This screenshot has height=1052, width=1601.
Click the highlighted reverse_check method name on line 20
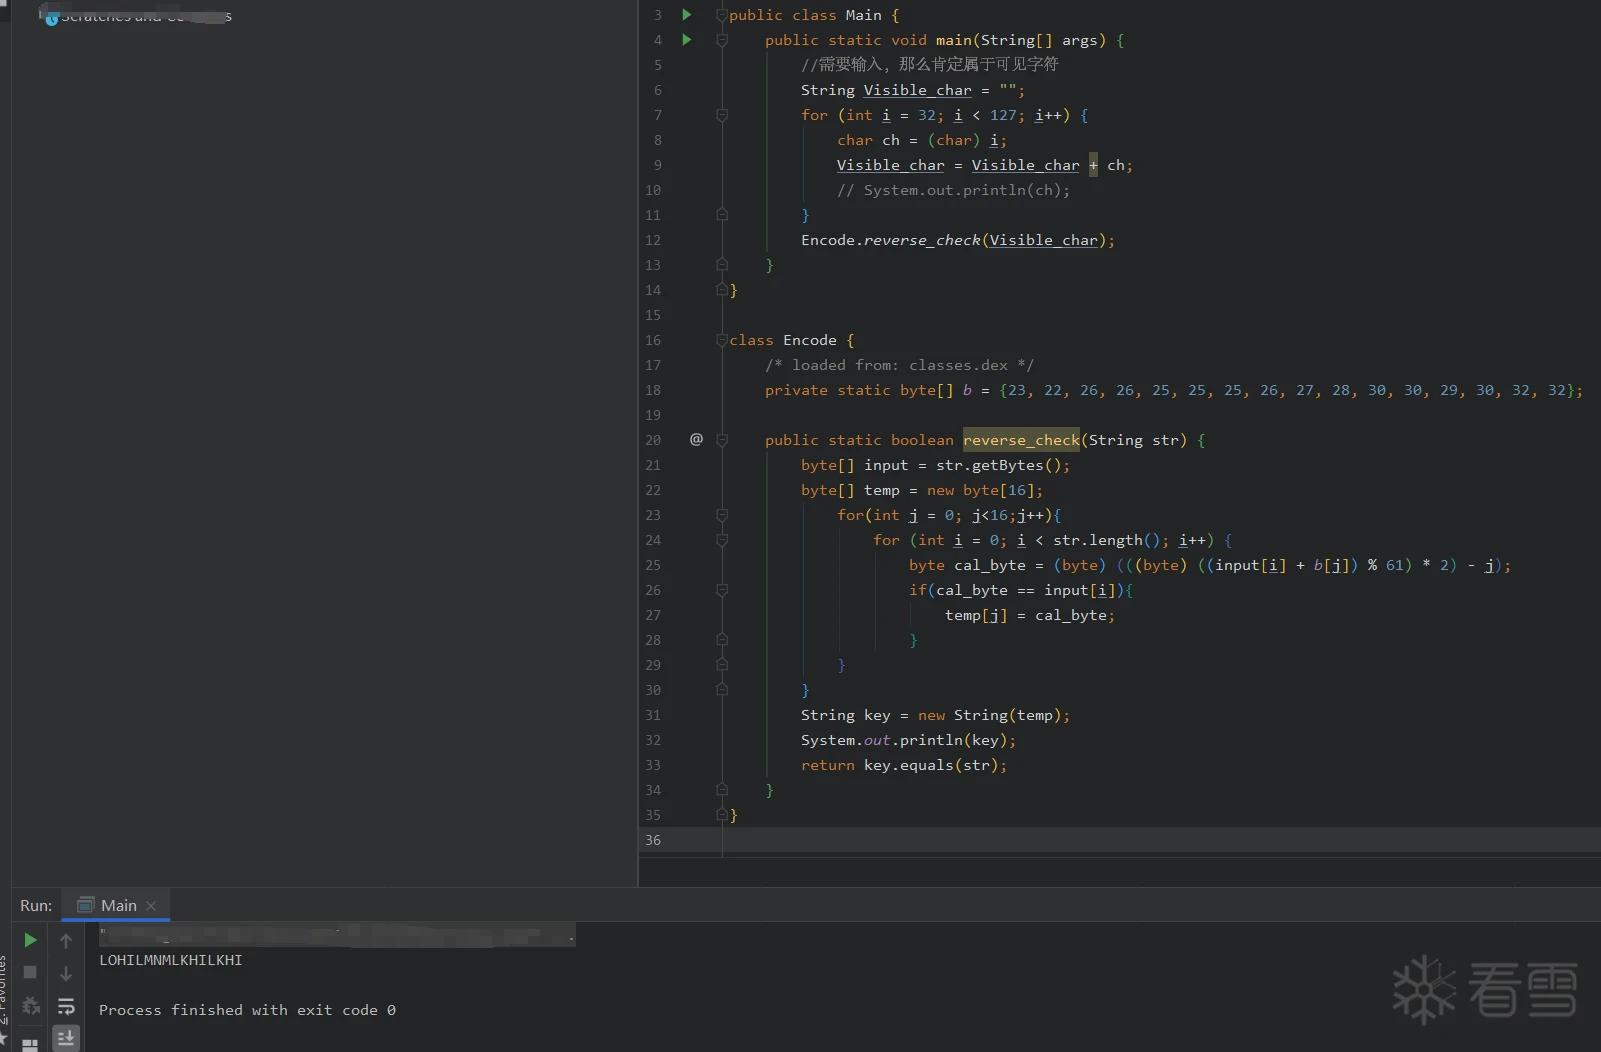(1021, 440)
